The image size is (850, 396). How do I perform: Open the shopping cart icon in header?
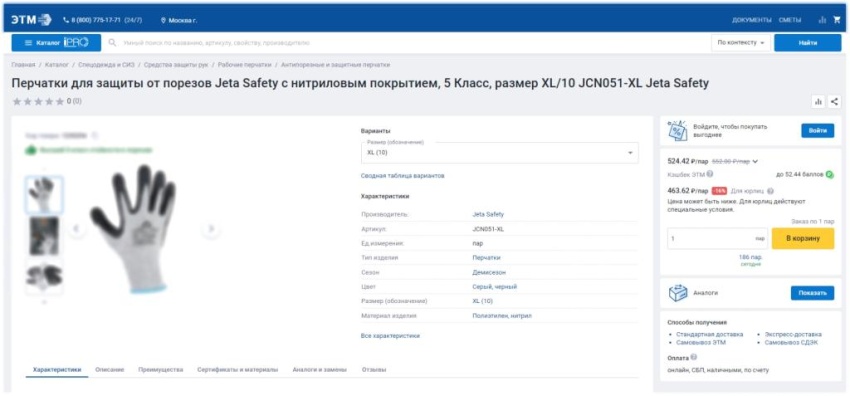[x=836, y=20]
